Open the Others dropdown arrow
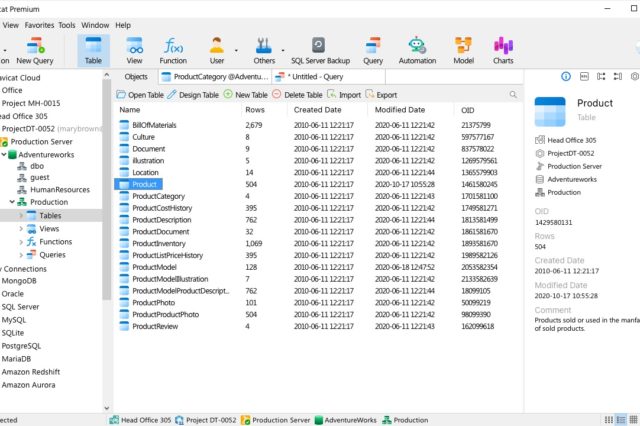Image resolution: width=640 pixels, height=426 pixels. [x=282, y=51]
